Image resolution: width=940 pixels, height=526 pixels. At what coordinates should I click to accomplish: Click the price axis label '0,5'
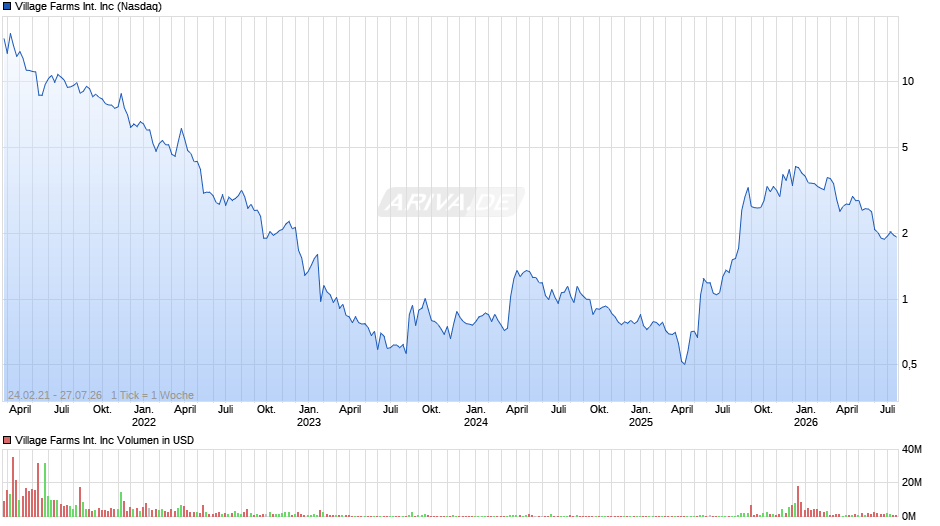[909, 365]
